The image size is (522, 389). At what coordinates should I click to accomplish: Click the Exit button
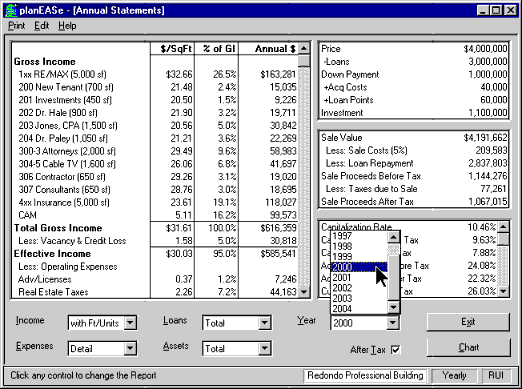point(468,322)
